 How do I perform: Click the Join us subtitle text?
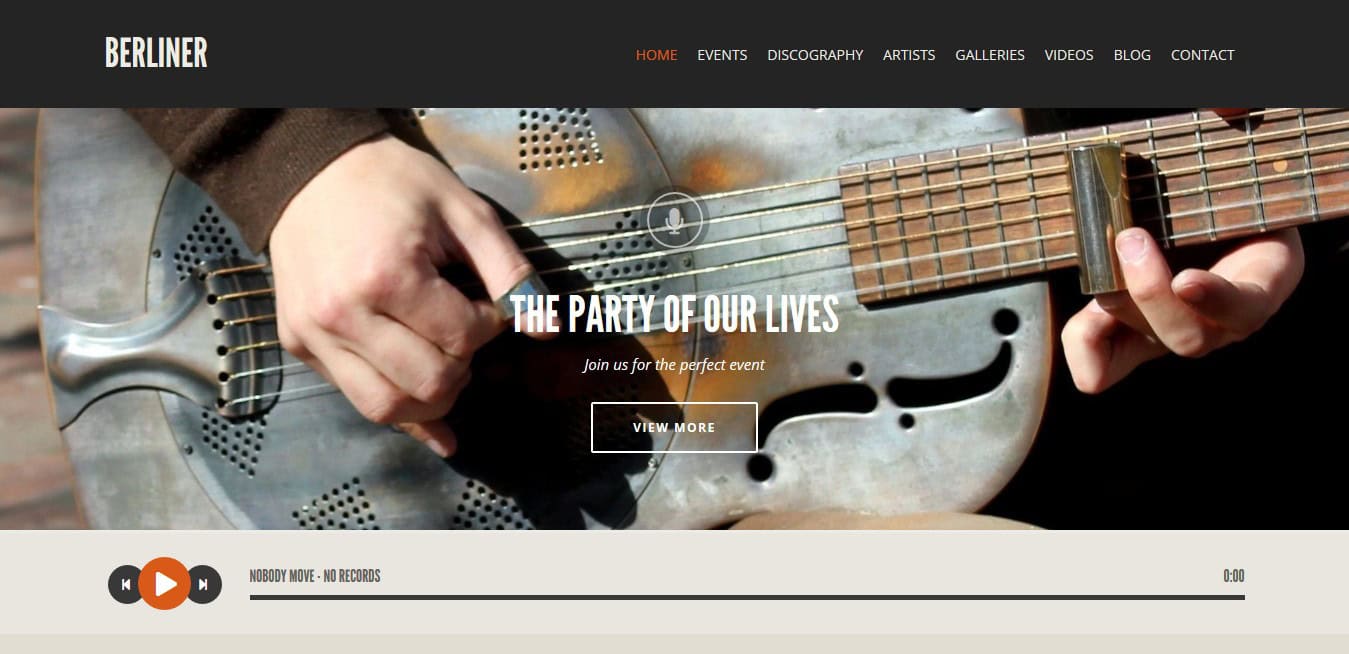tap(674, 365)
